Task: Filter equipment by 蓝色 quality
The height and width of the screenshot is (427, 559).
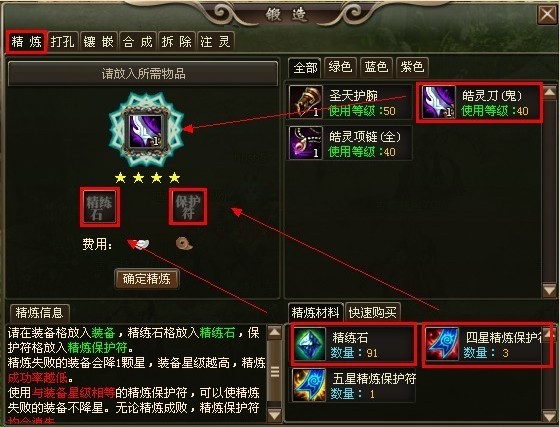Action: (376, 67)
